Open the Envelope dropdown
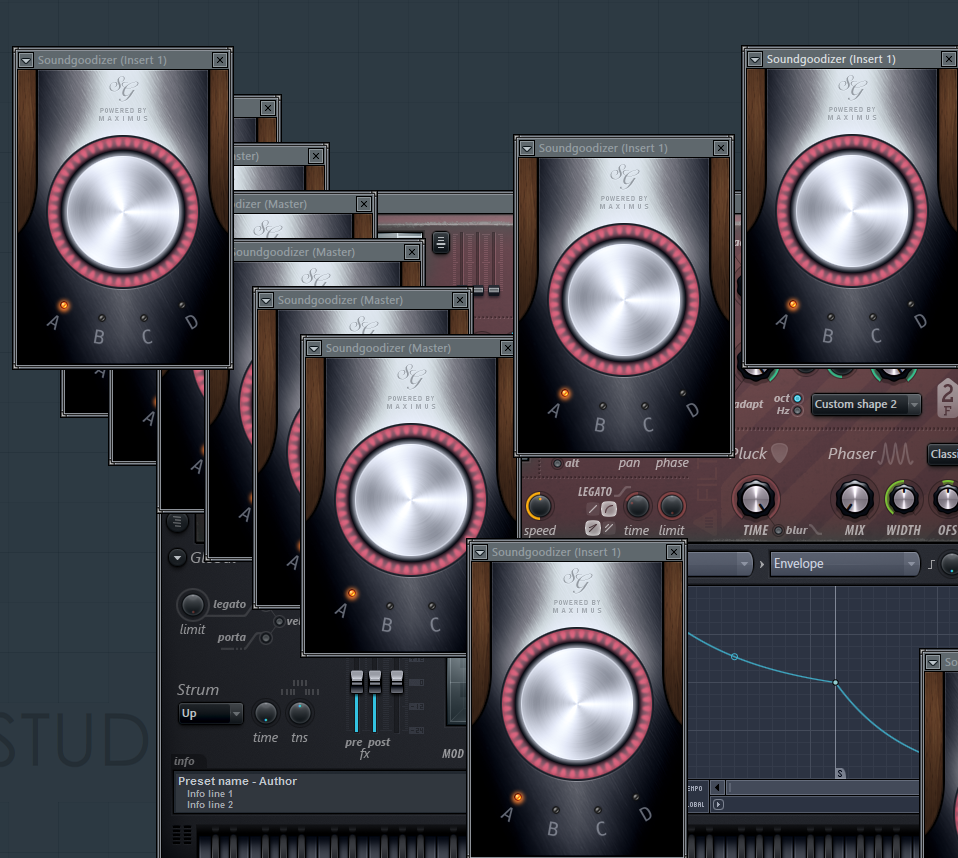Screen dimensions: 958x858 (x=844, y=564)
